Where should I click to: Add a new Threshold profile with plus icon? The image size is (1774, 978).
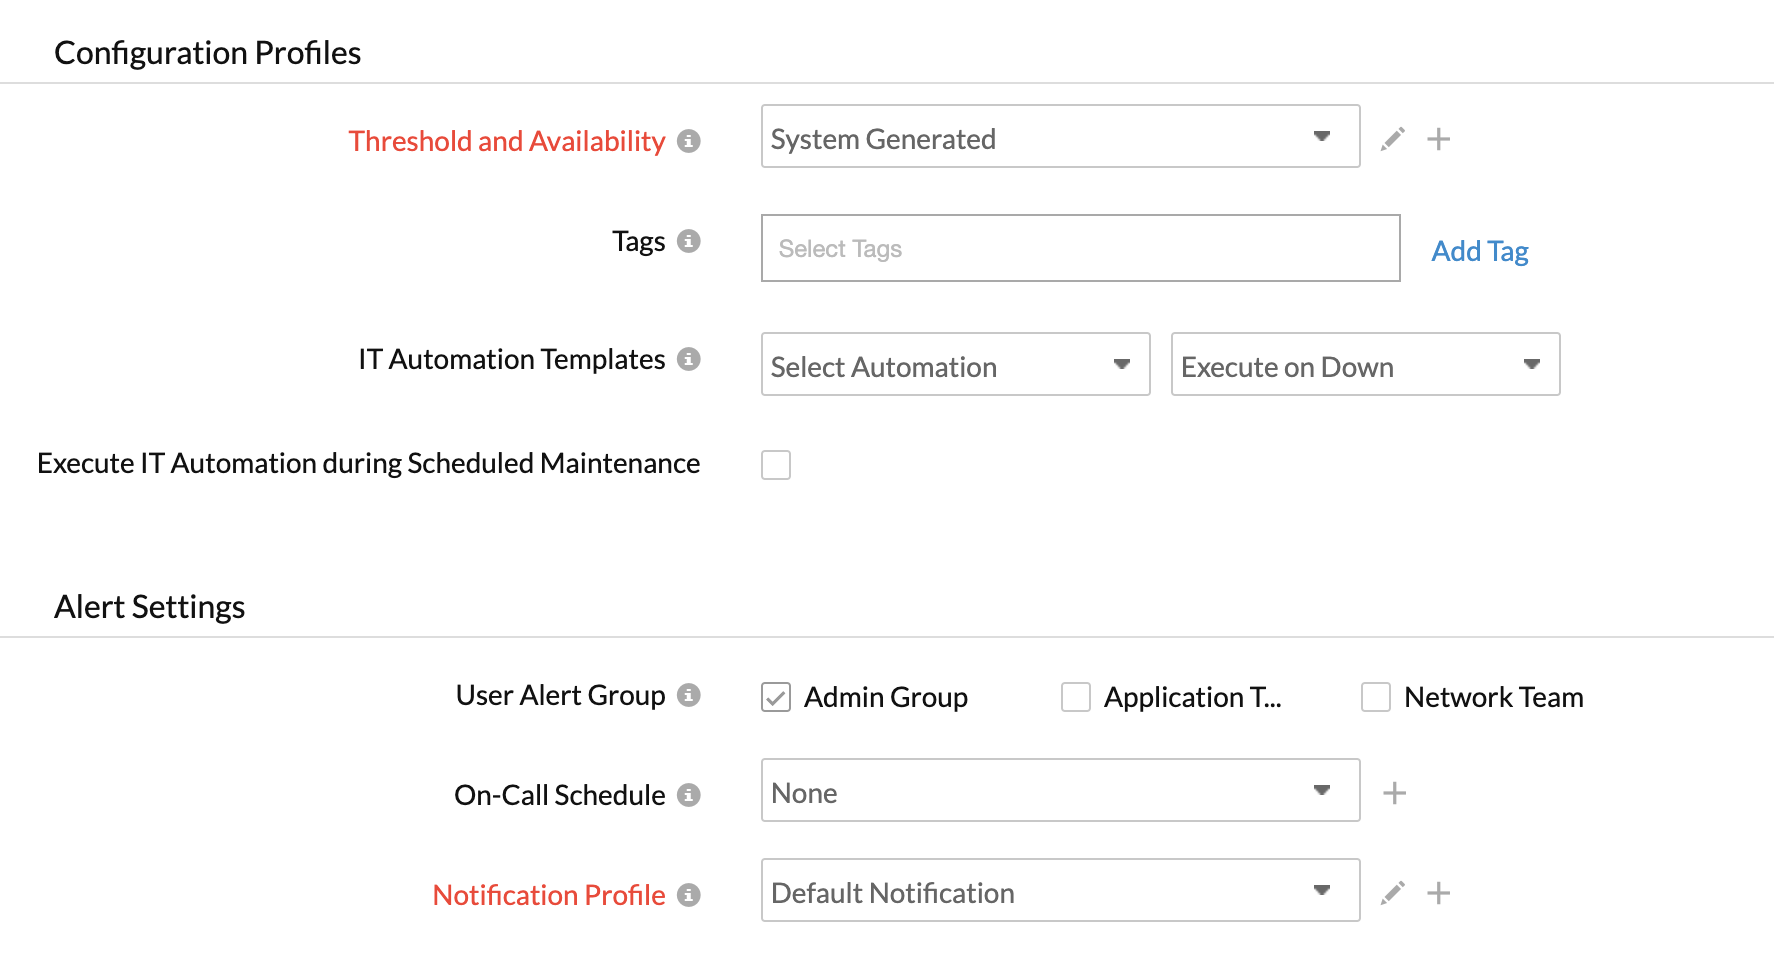(1438, 139)
